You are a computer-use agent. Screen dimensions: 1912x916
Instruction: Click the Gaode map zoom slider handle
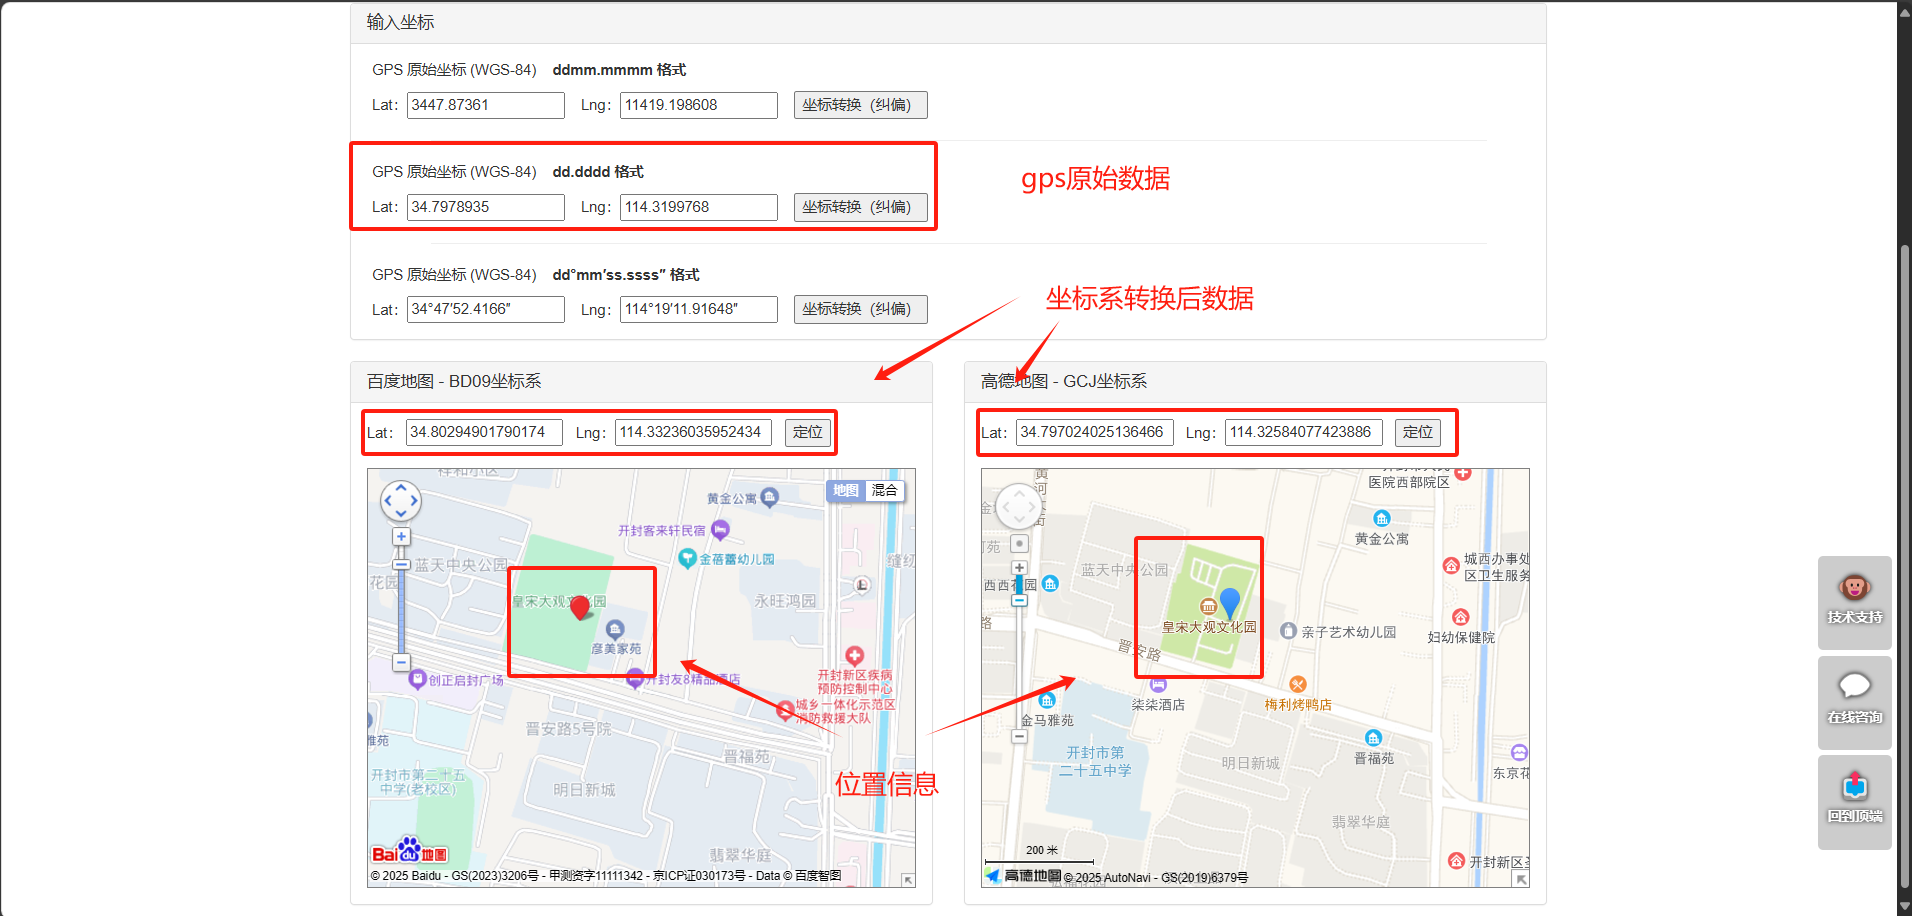click(1019, 601)
